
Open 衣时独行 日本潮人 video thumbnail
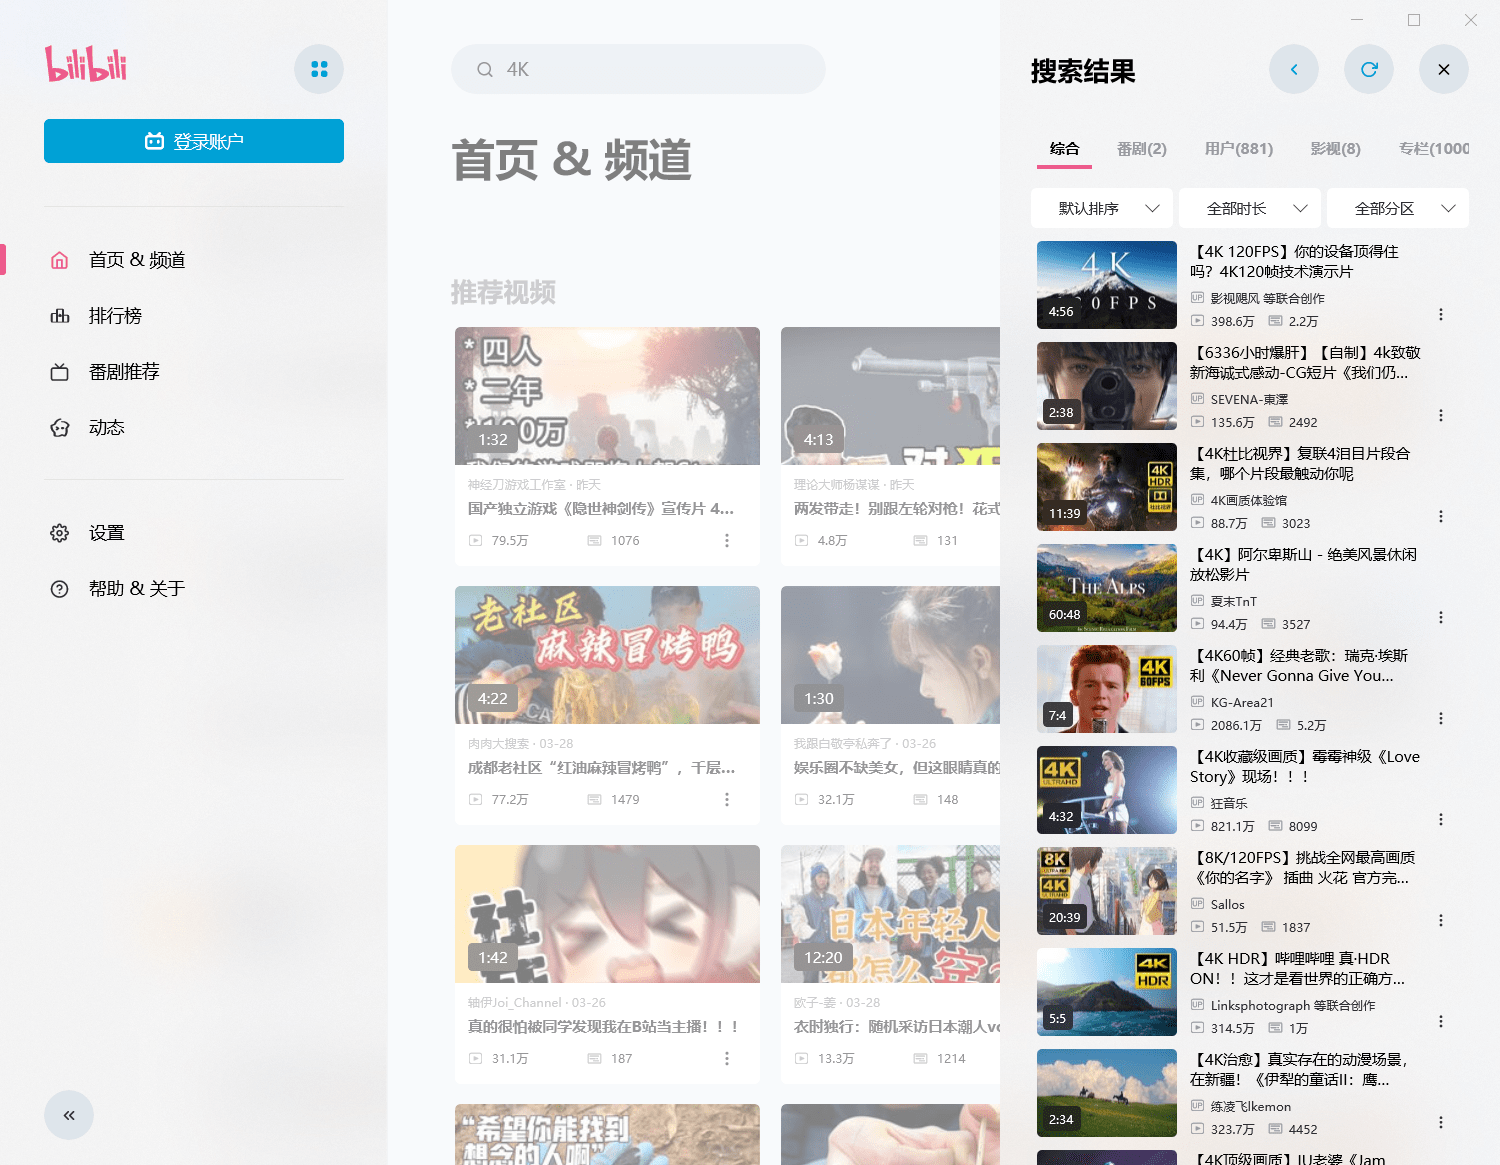[890, 914]
